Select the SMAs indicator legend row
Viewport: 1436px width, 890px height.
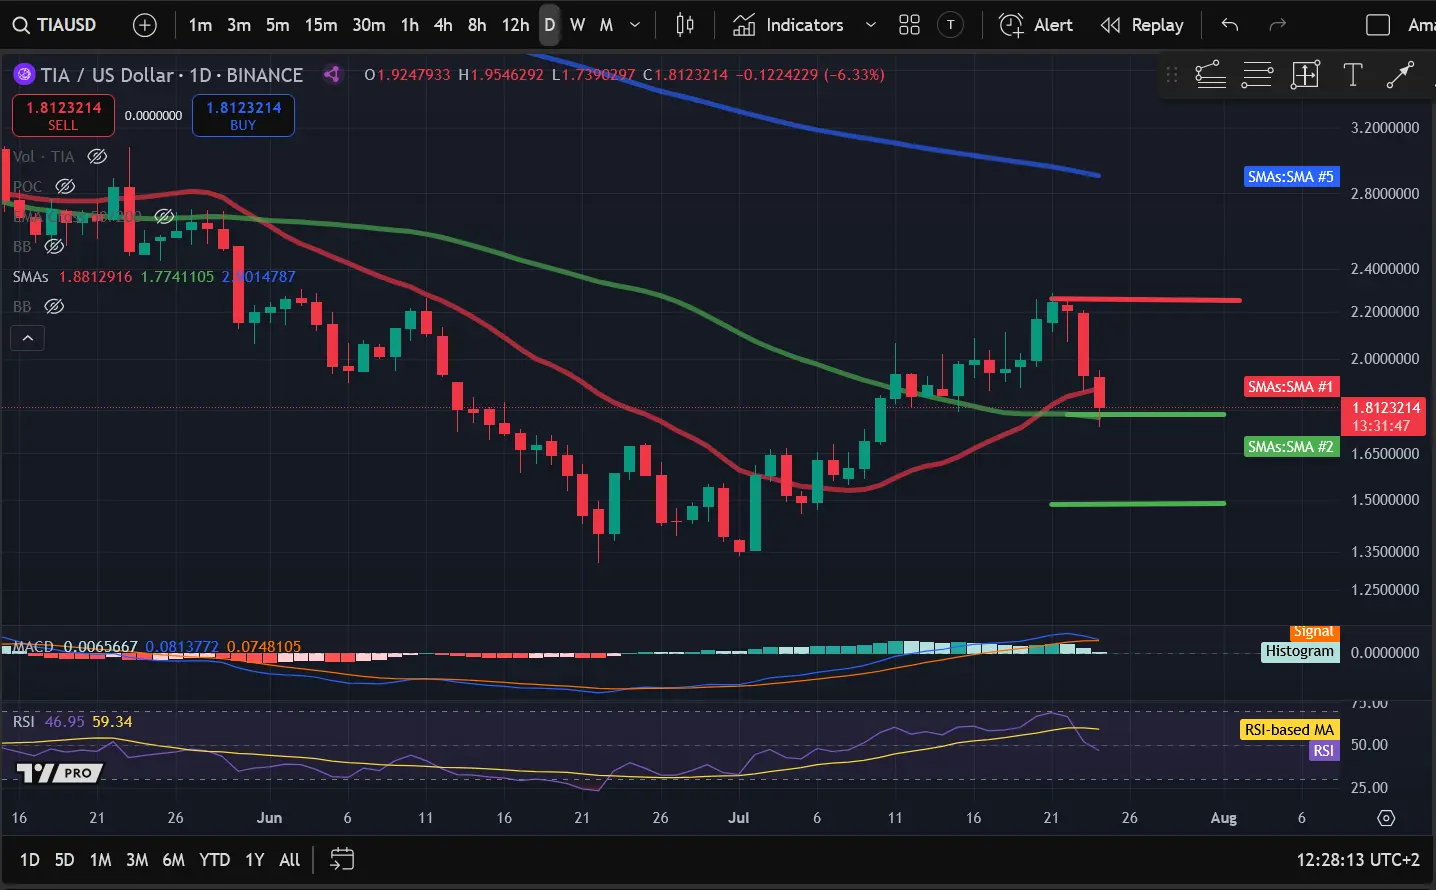pos(154,276)
